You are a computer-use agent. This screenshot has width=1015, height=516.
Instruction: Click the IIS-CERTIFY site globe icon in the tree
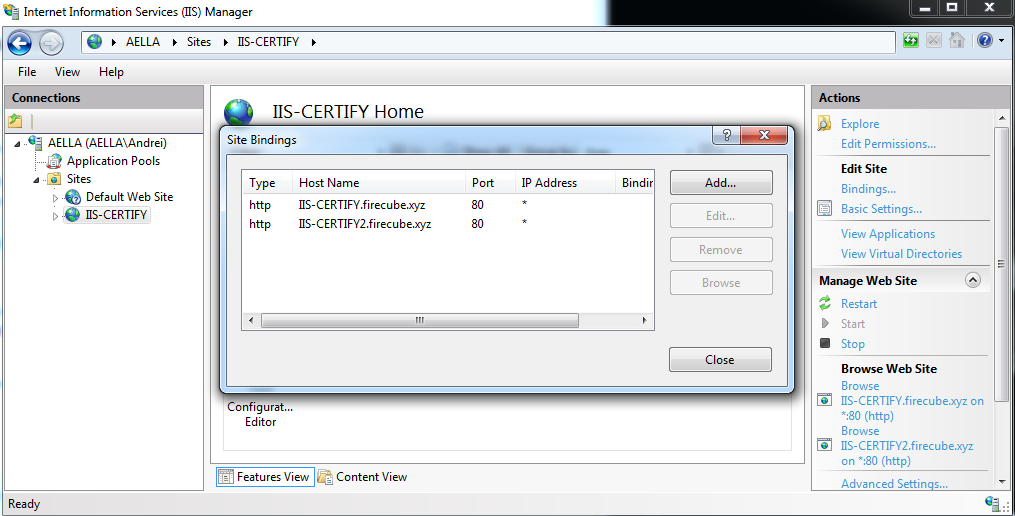tap(73, 215)
